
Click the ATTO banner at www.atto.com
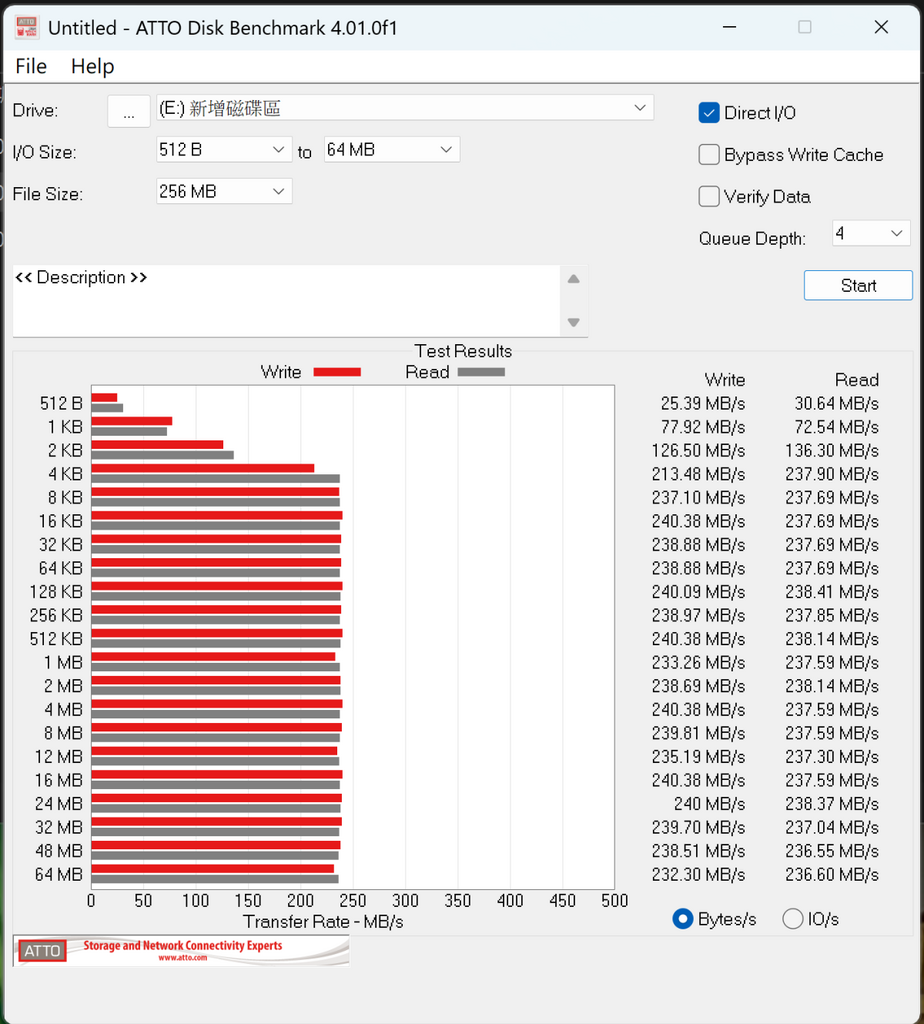[181, 950]
